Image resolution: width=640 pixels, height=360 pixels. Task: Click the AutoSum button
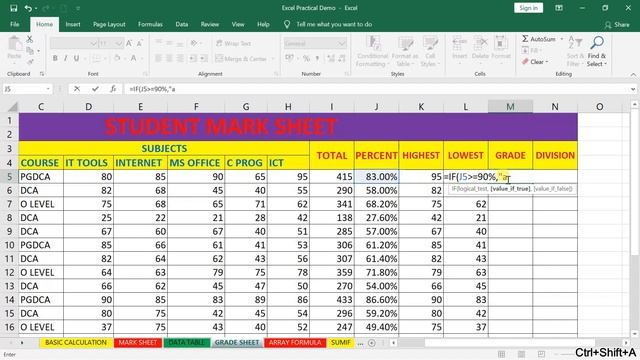539,39
